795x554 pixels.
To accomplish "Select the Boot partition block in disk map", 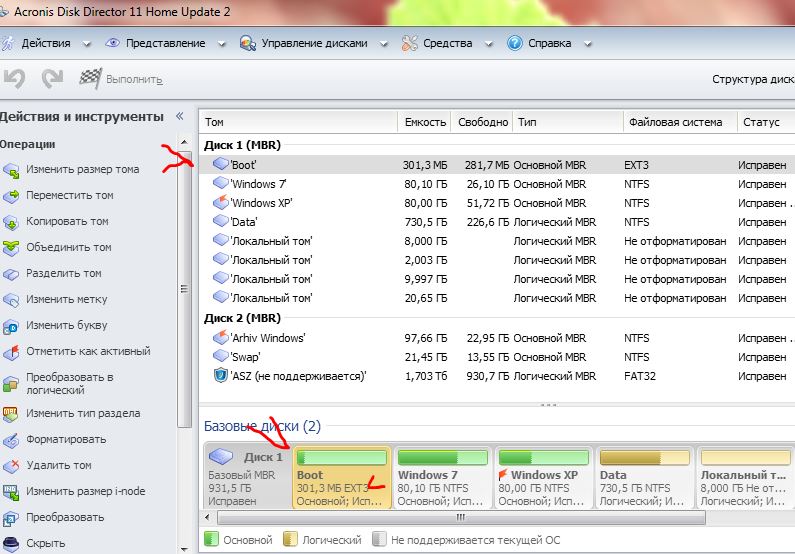I will 342,477.
